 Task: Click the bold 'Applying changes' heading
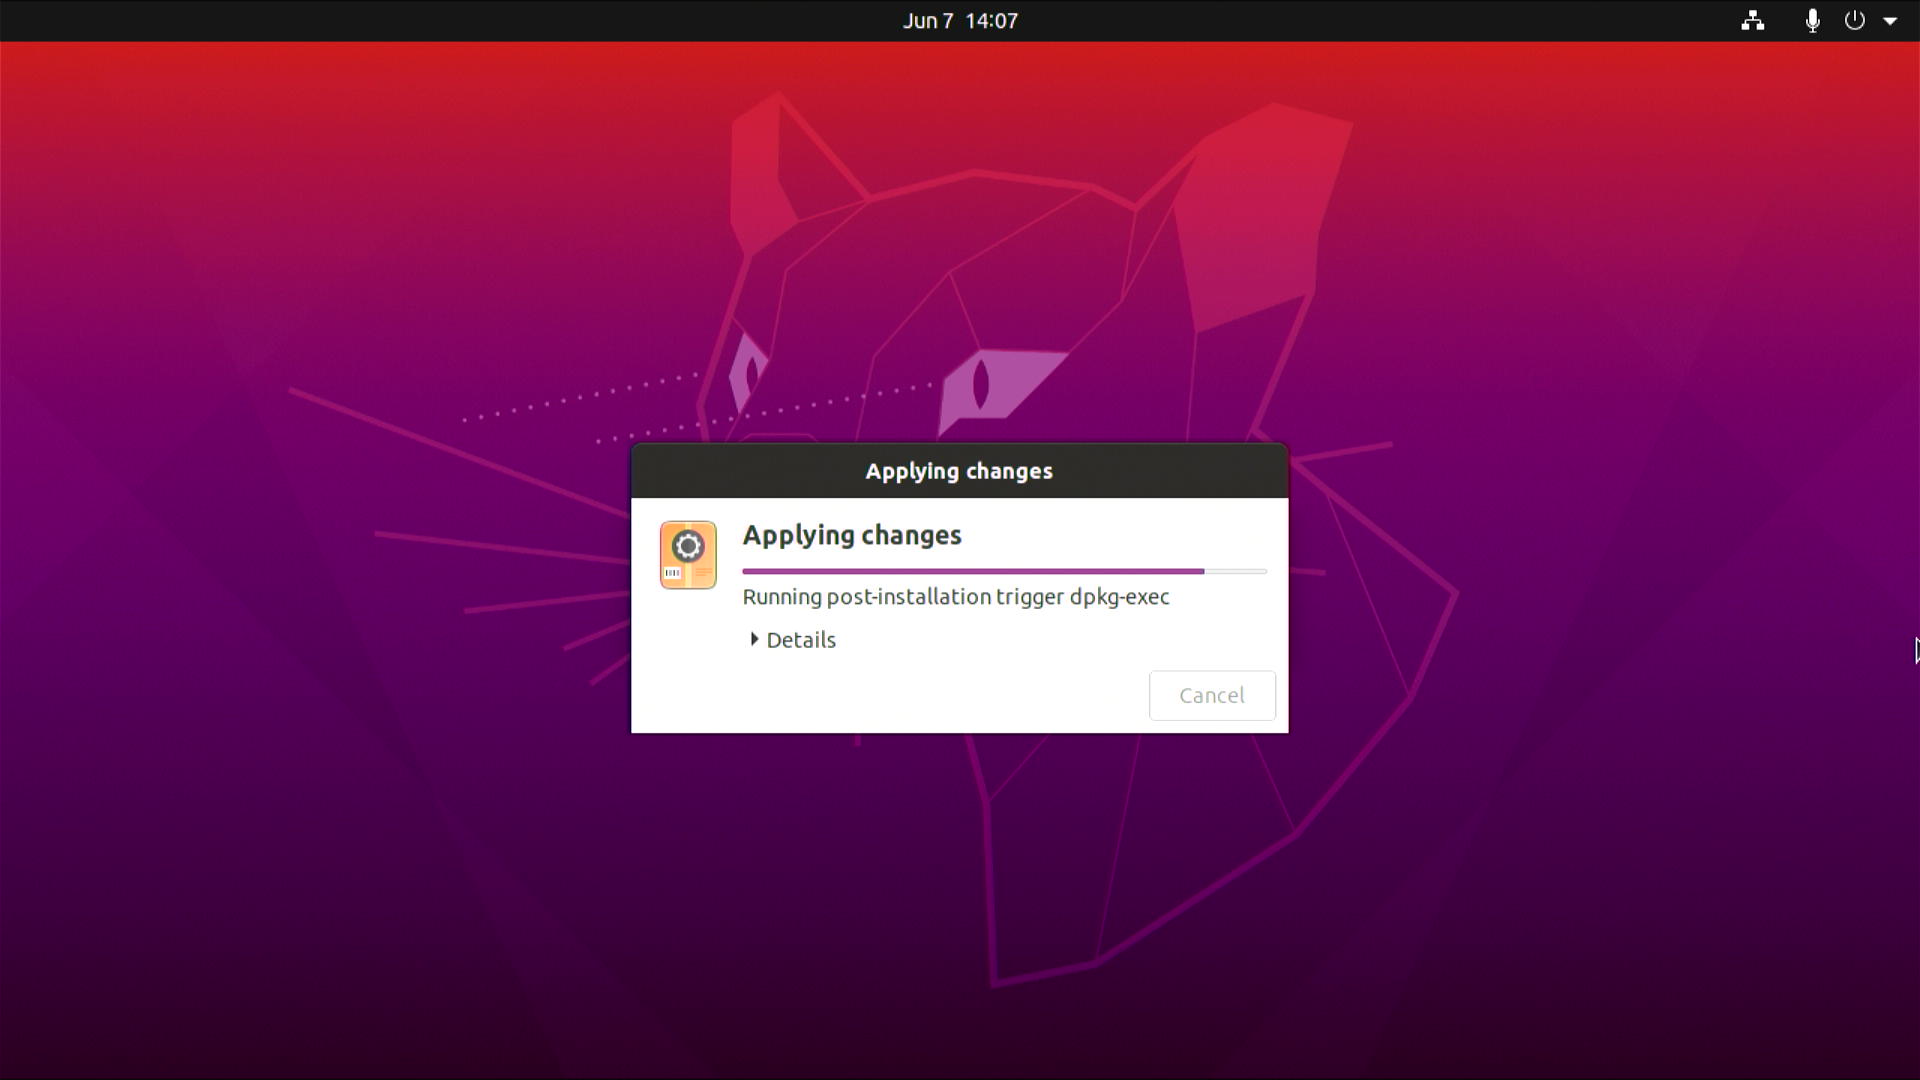(852, 535)
